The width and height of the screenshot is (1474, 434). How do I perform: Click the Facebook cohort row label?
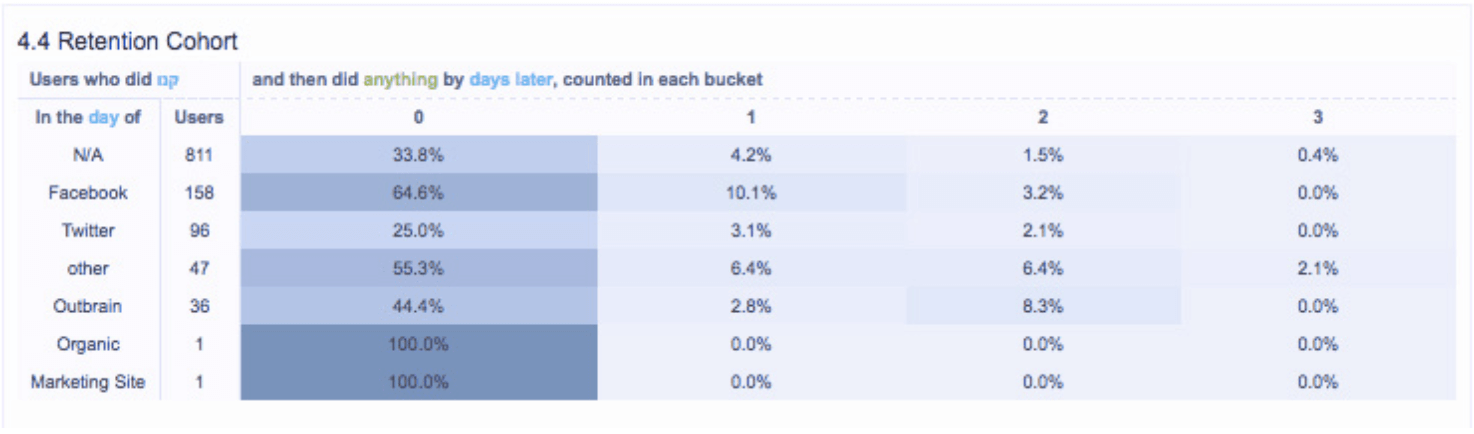coord(88,193)
